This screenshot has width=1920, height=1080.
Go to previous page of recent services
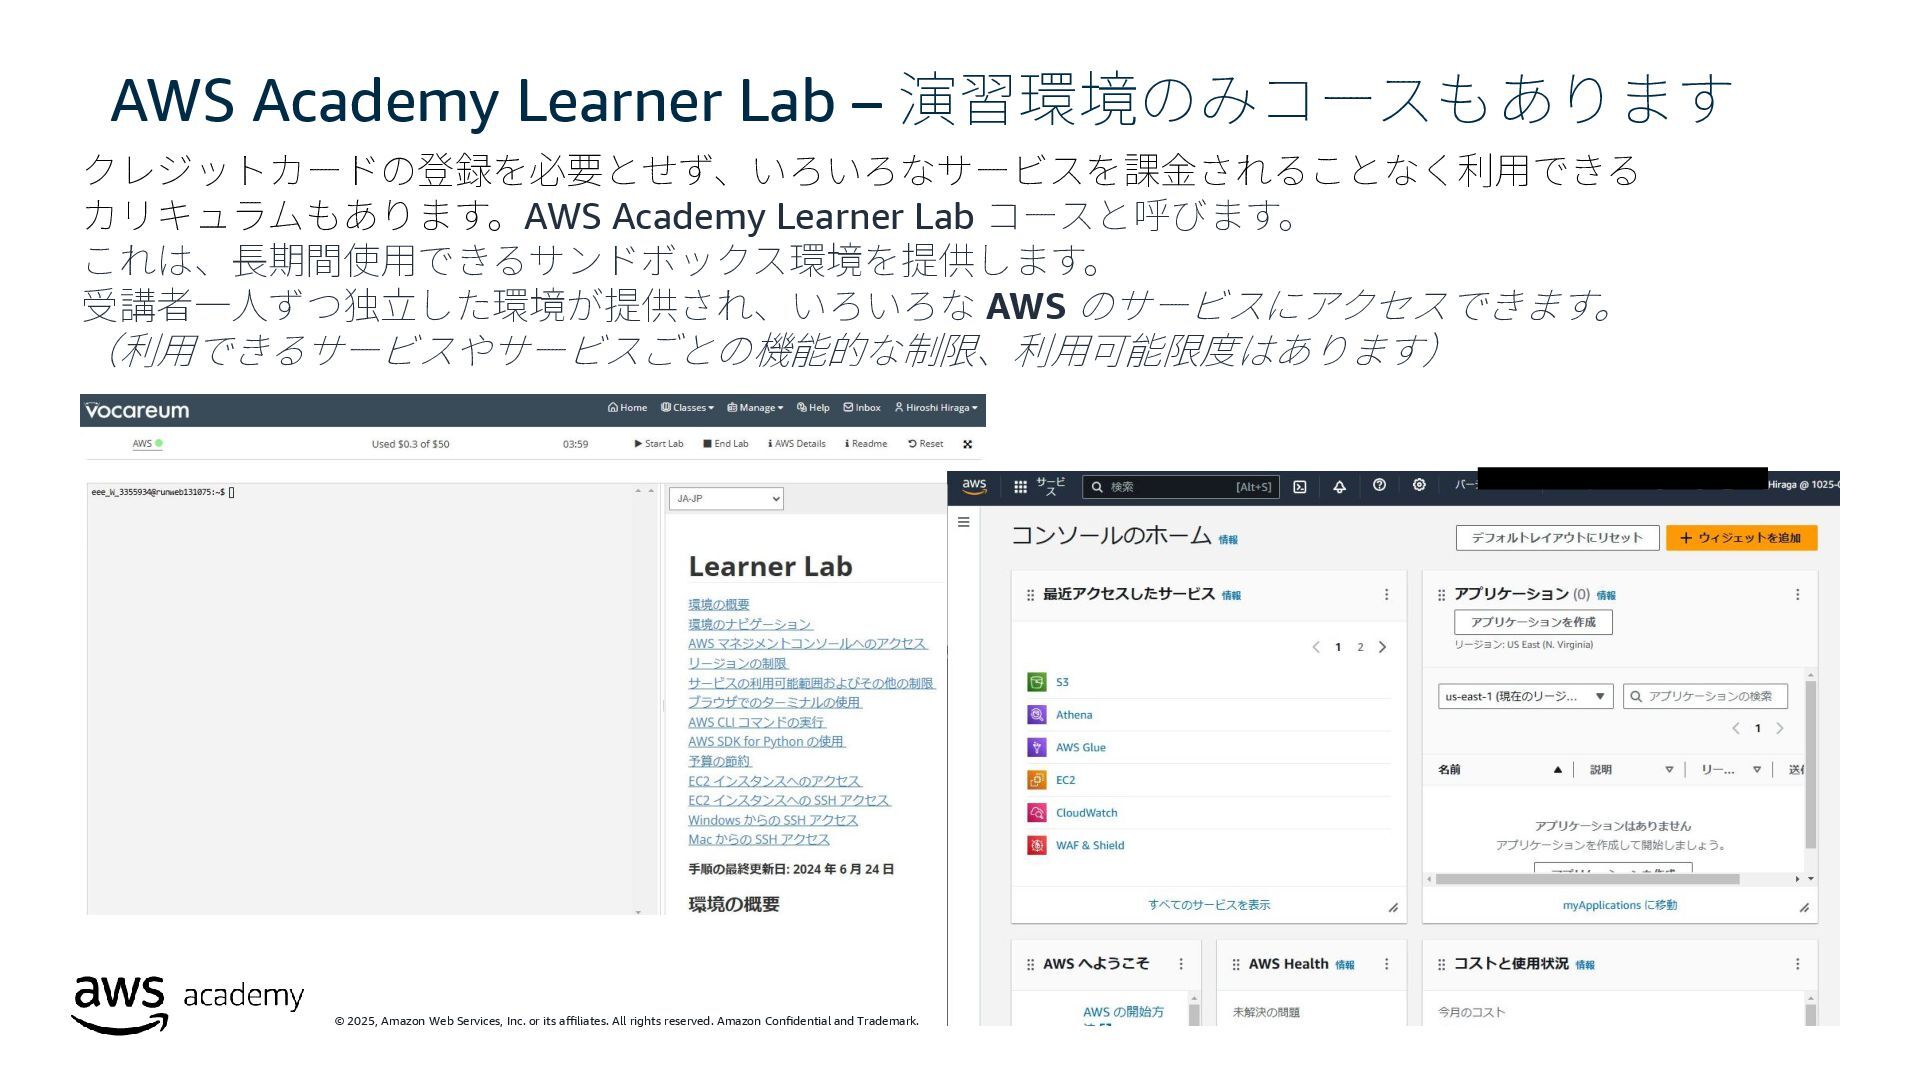pyautogui.click(x=1316, y=647)
